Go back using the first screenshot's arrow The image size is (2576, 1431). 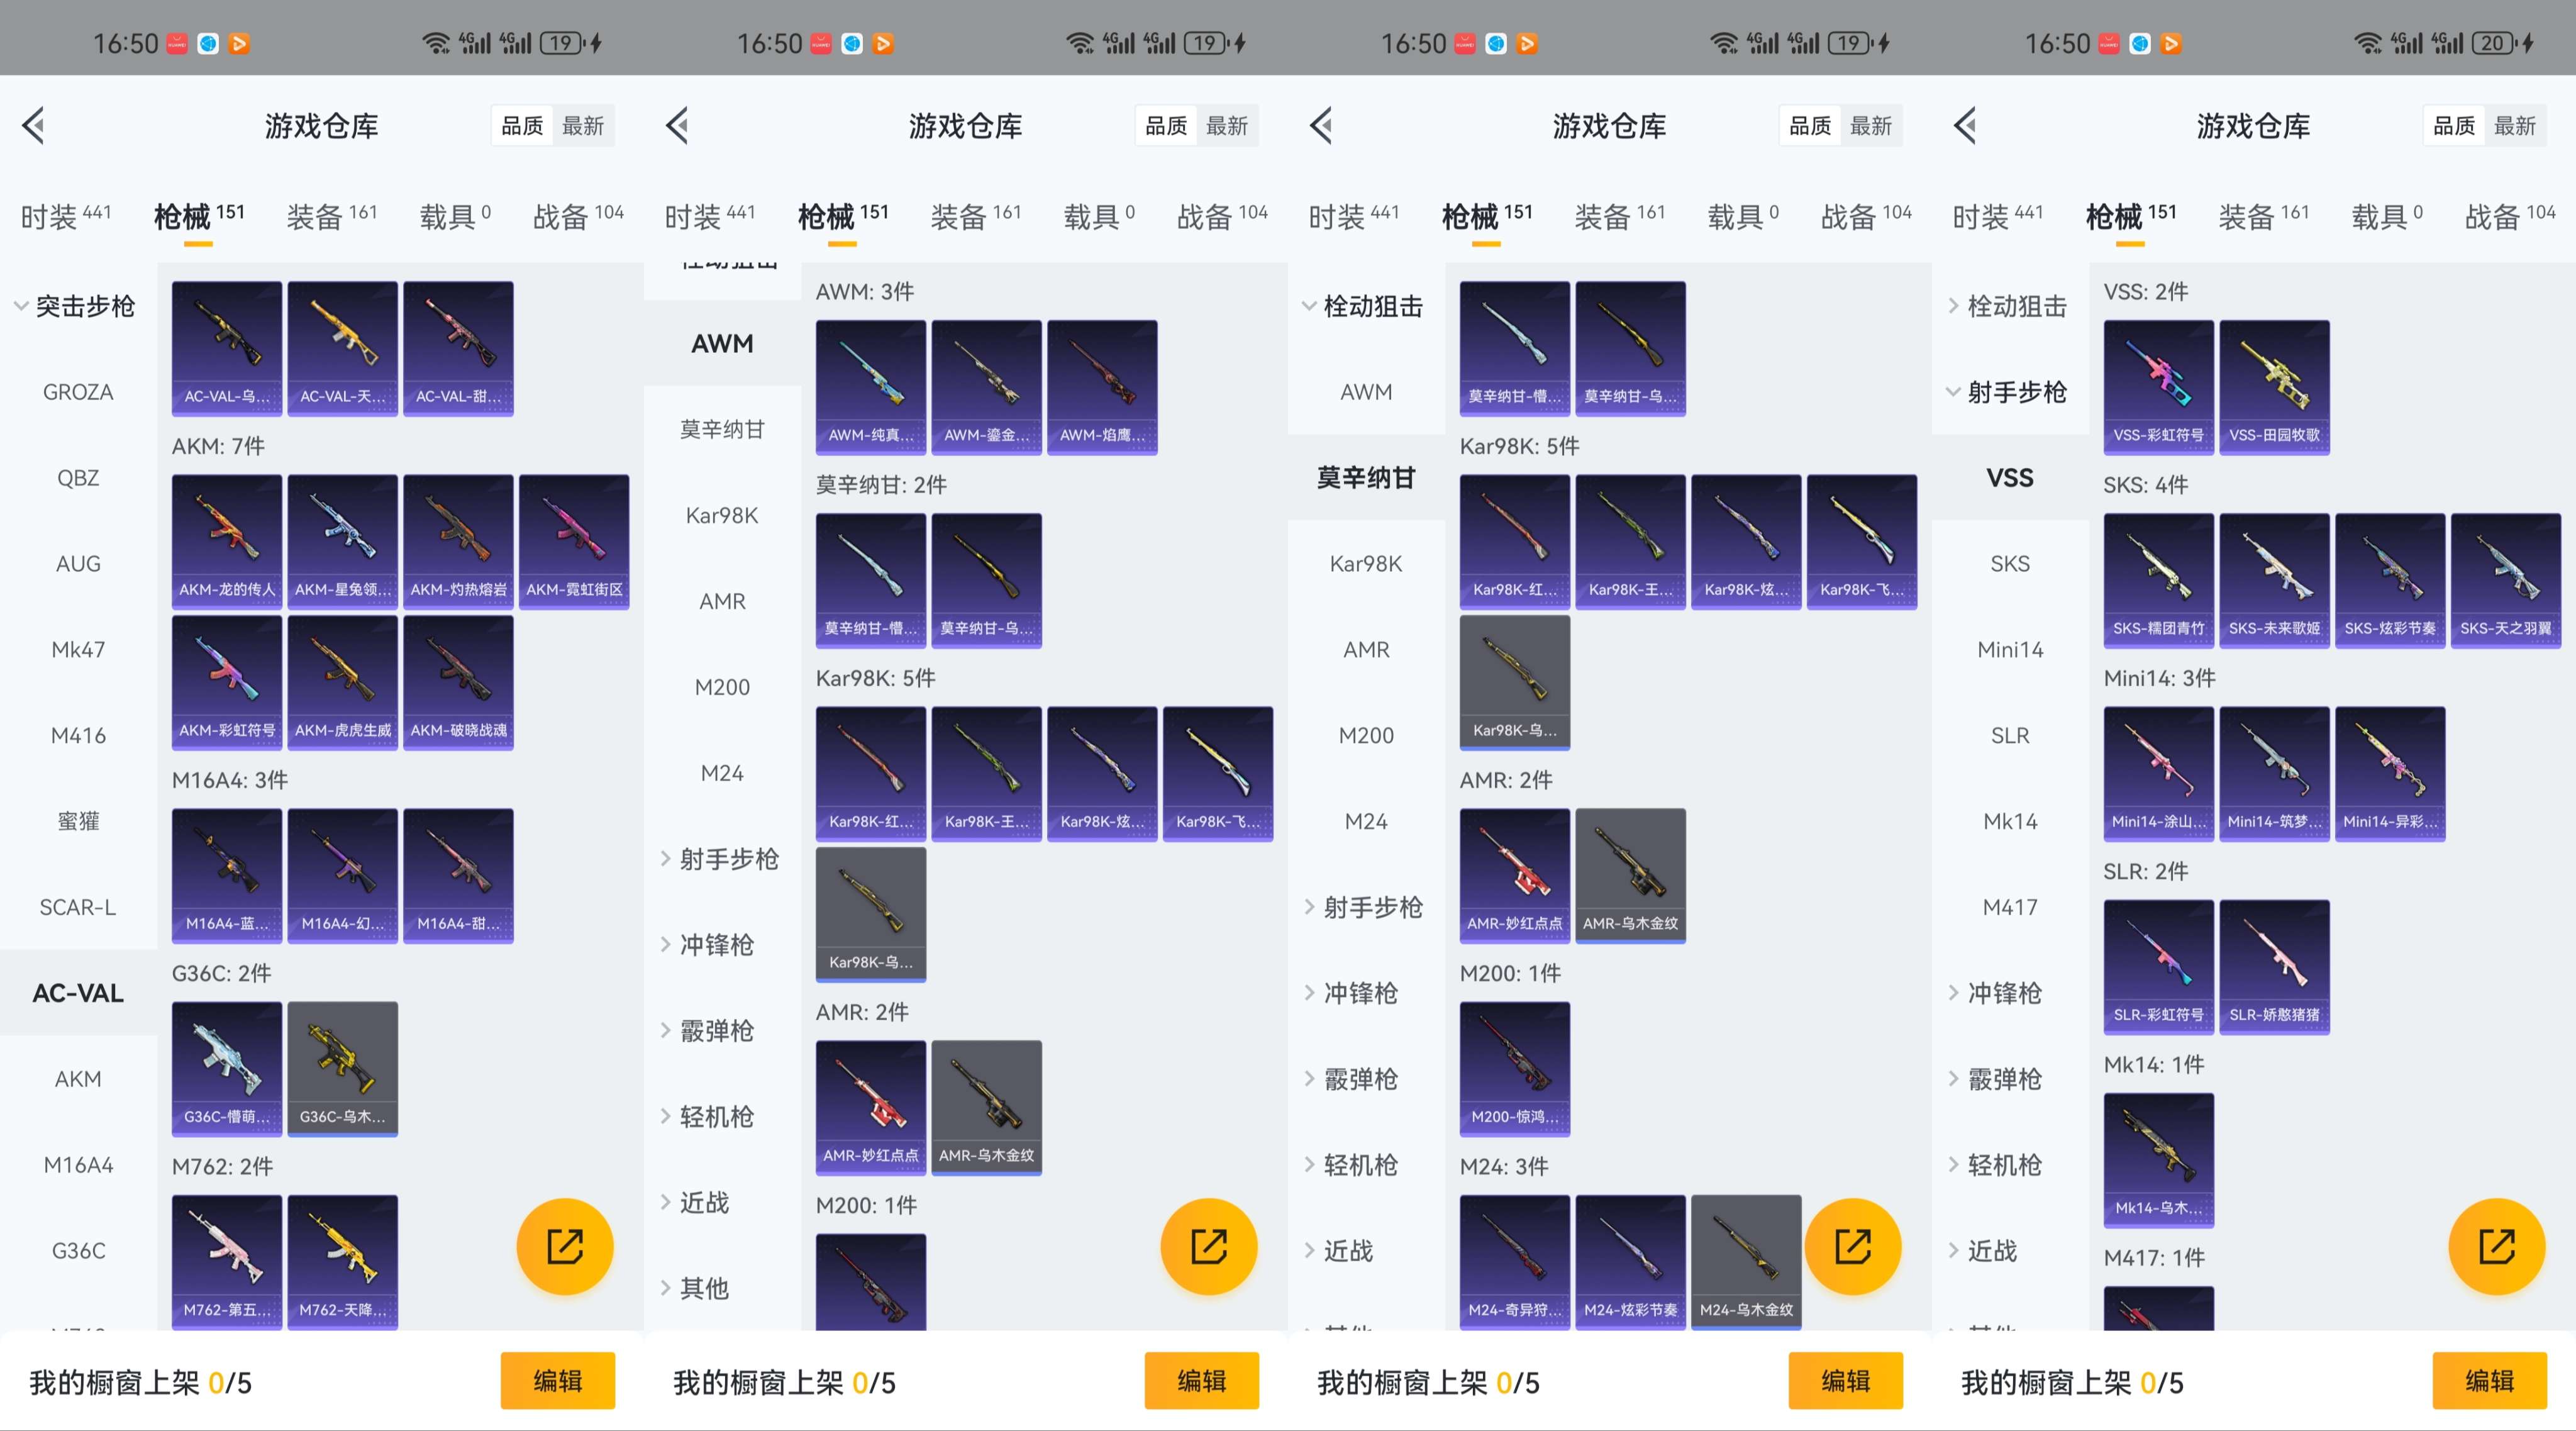click(33, 126)
